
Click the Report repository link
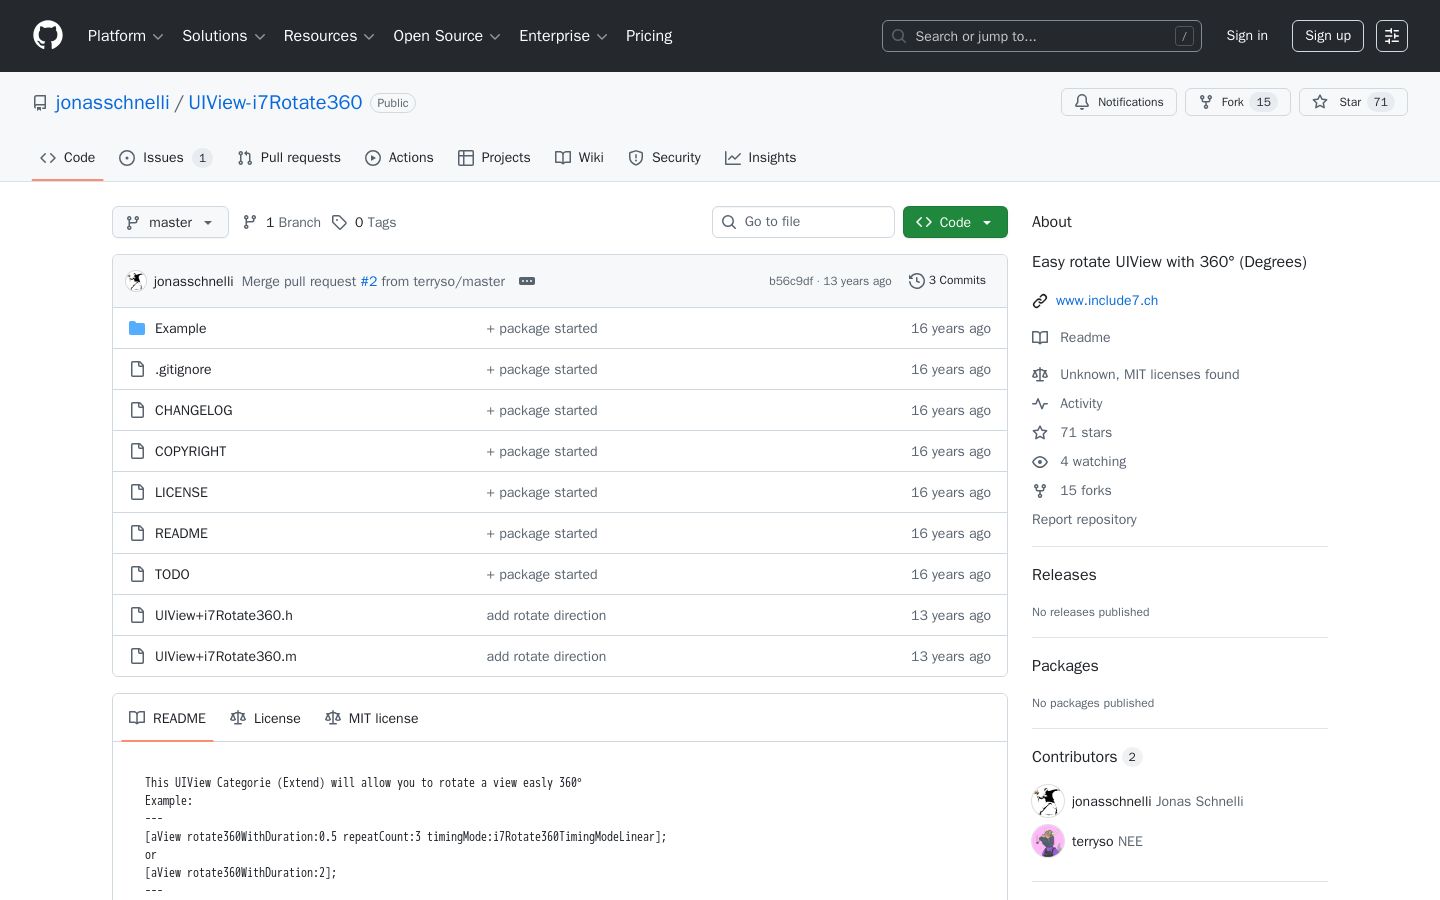click(1084, 519)
